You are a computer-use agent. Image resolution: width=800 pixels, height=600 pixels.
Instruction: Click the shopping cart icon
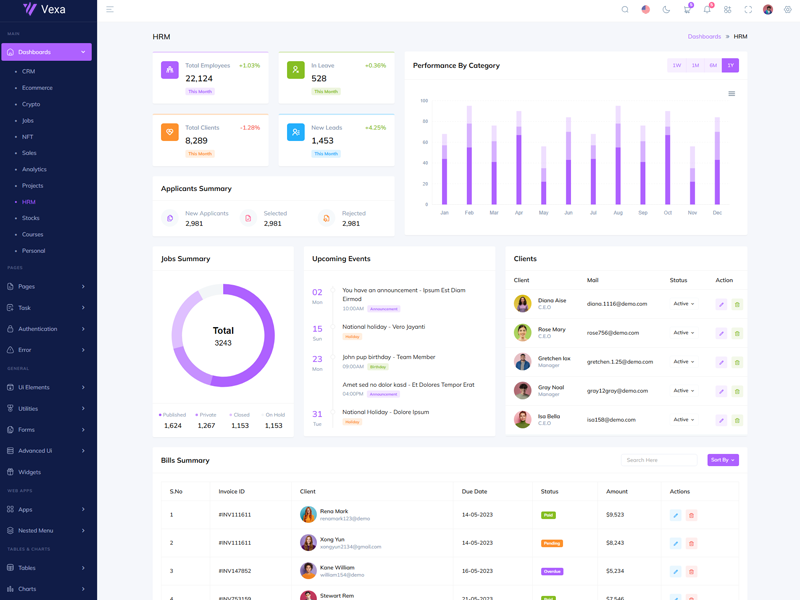click(686, 10)
